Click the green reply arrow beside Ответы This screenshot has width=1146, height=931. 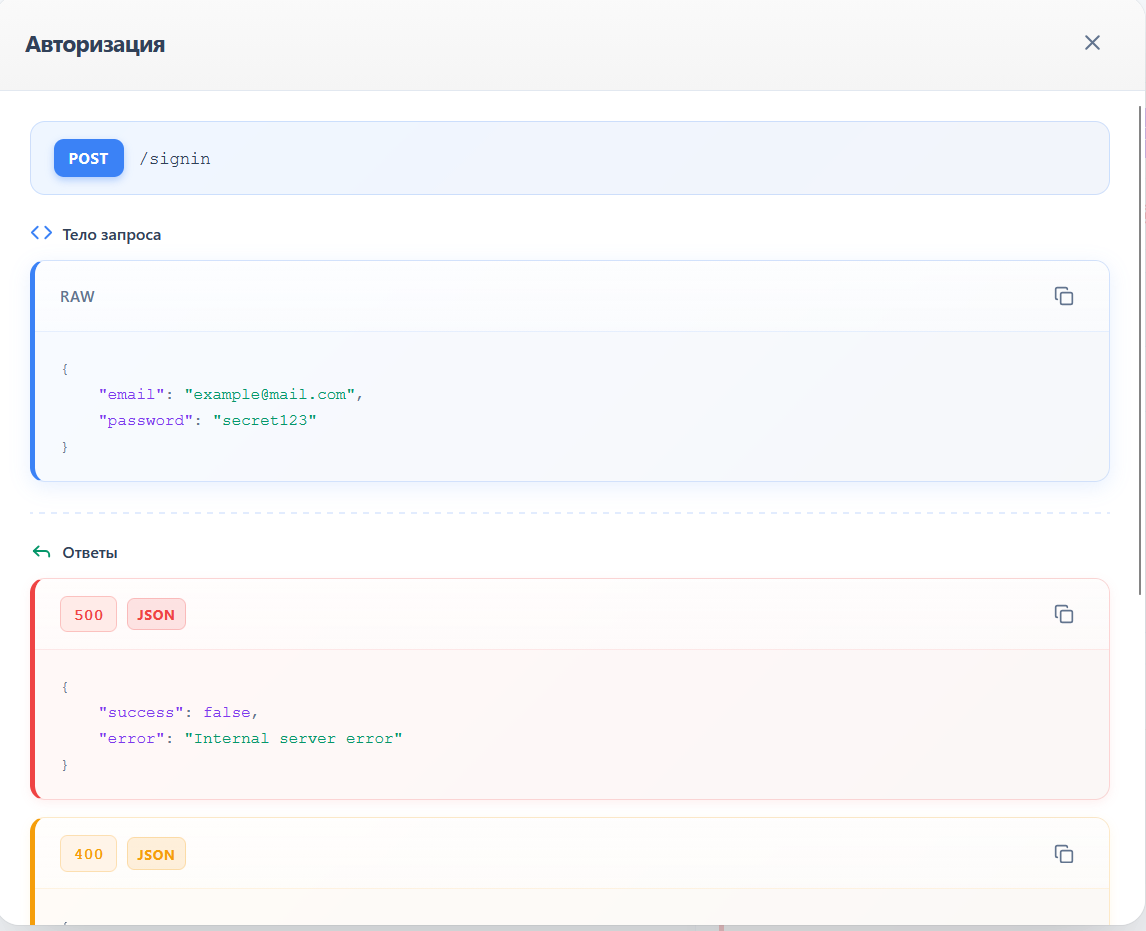click(x=41, y=552)
